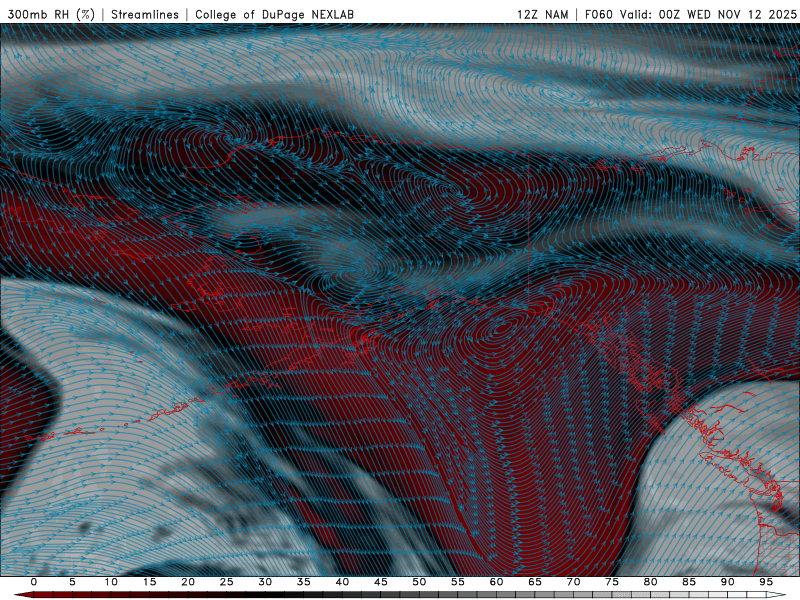Click the "12Z NAM" model run label

coord(543,14)
